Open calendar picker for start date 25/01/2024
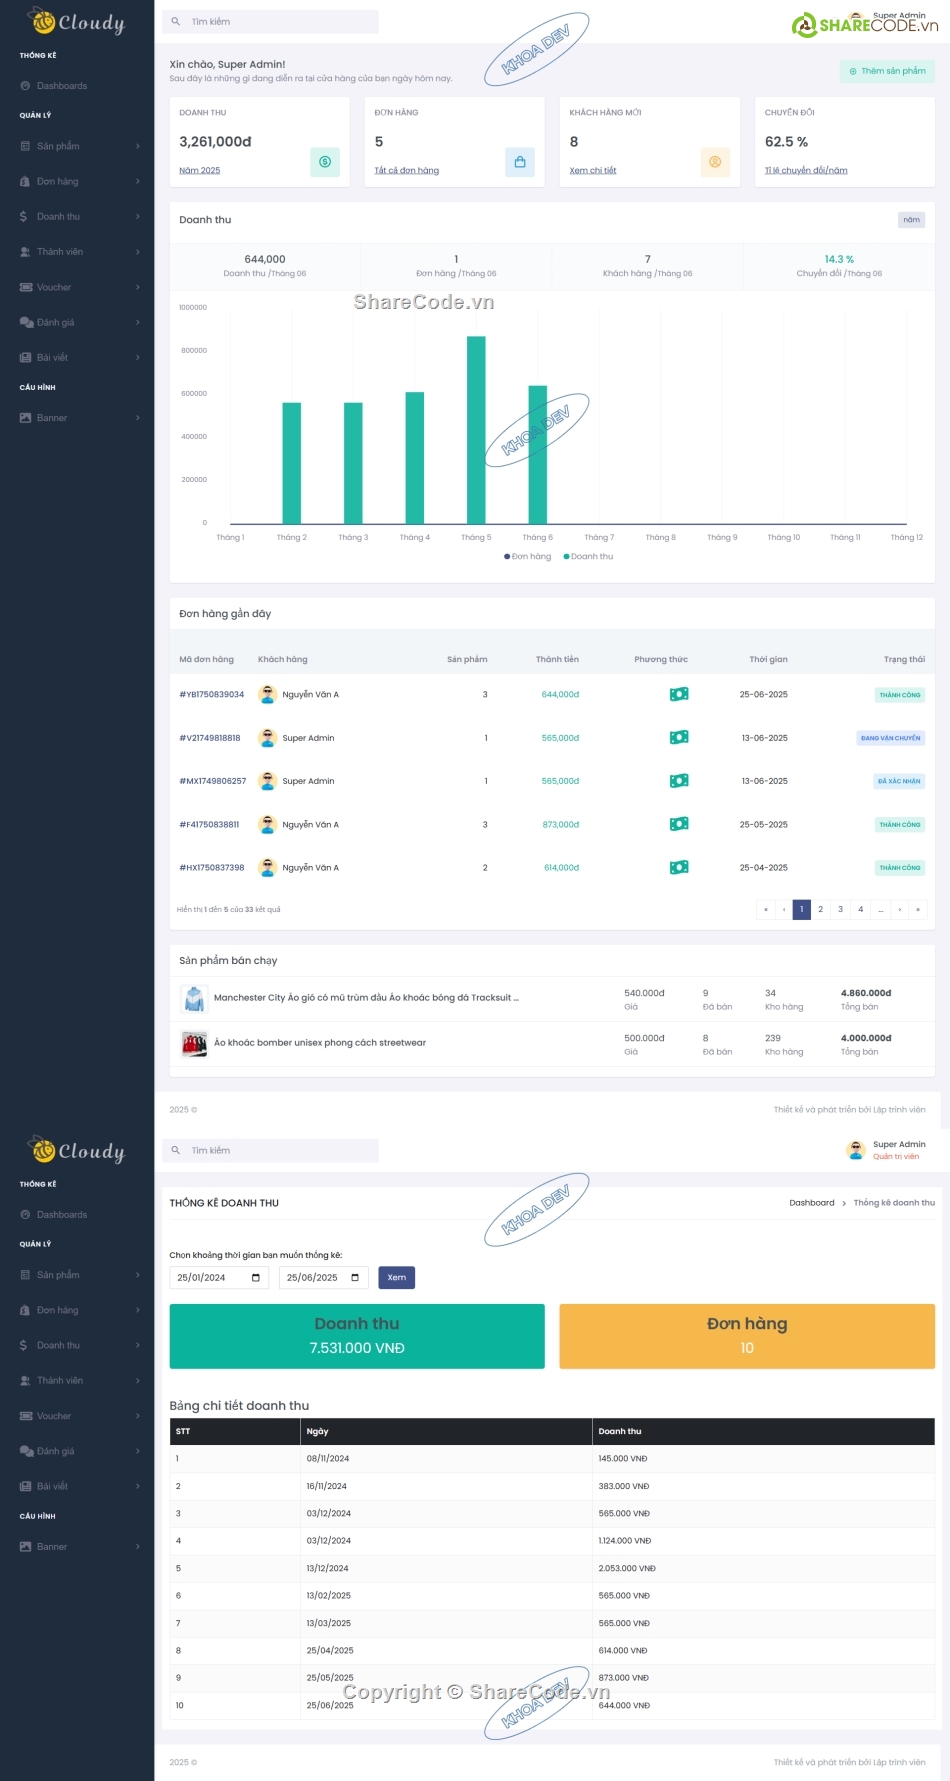 coord(256,1278)
